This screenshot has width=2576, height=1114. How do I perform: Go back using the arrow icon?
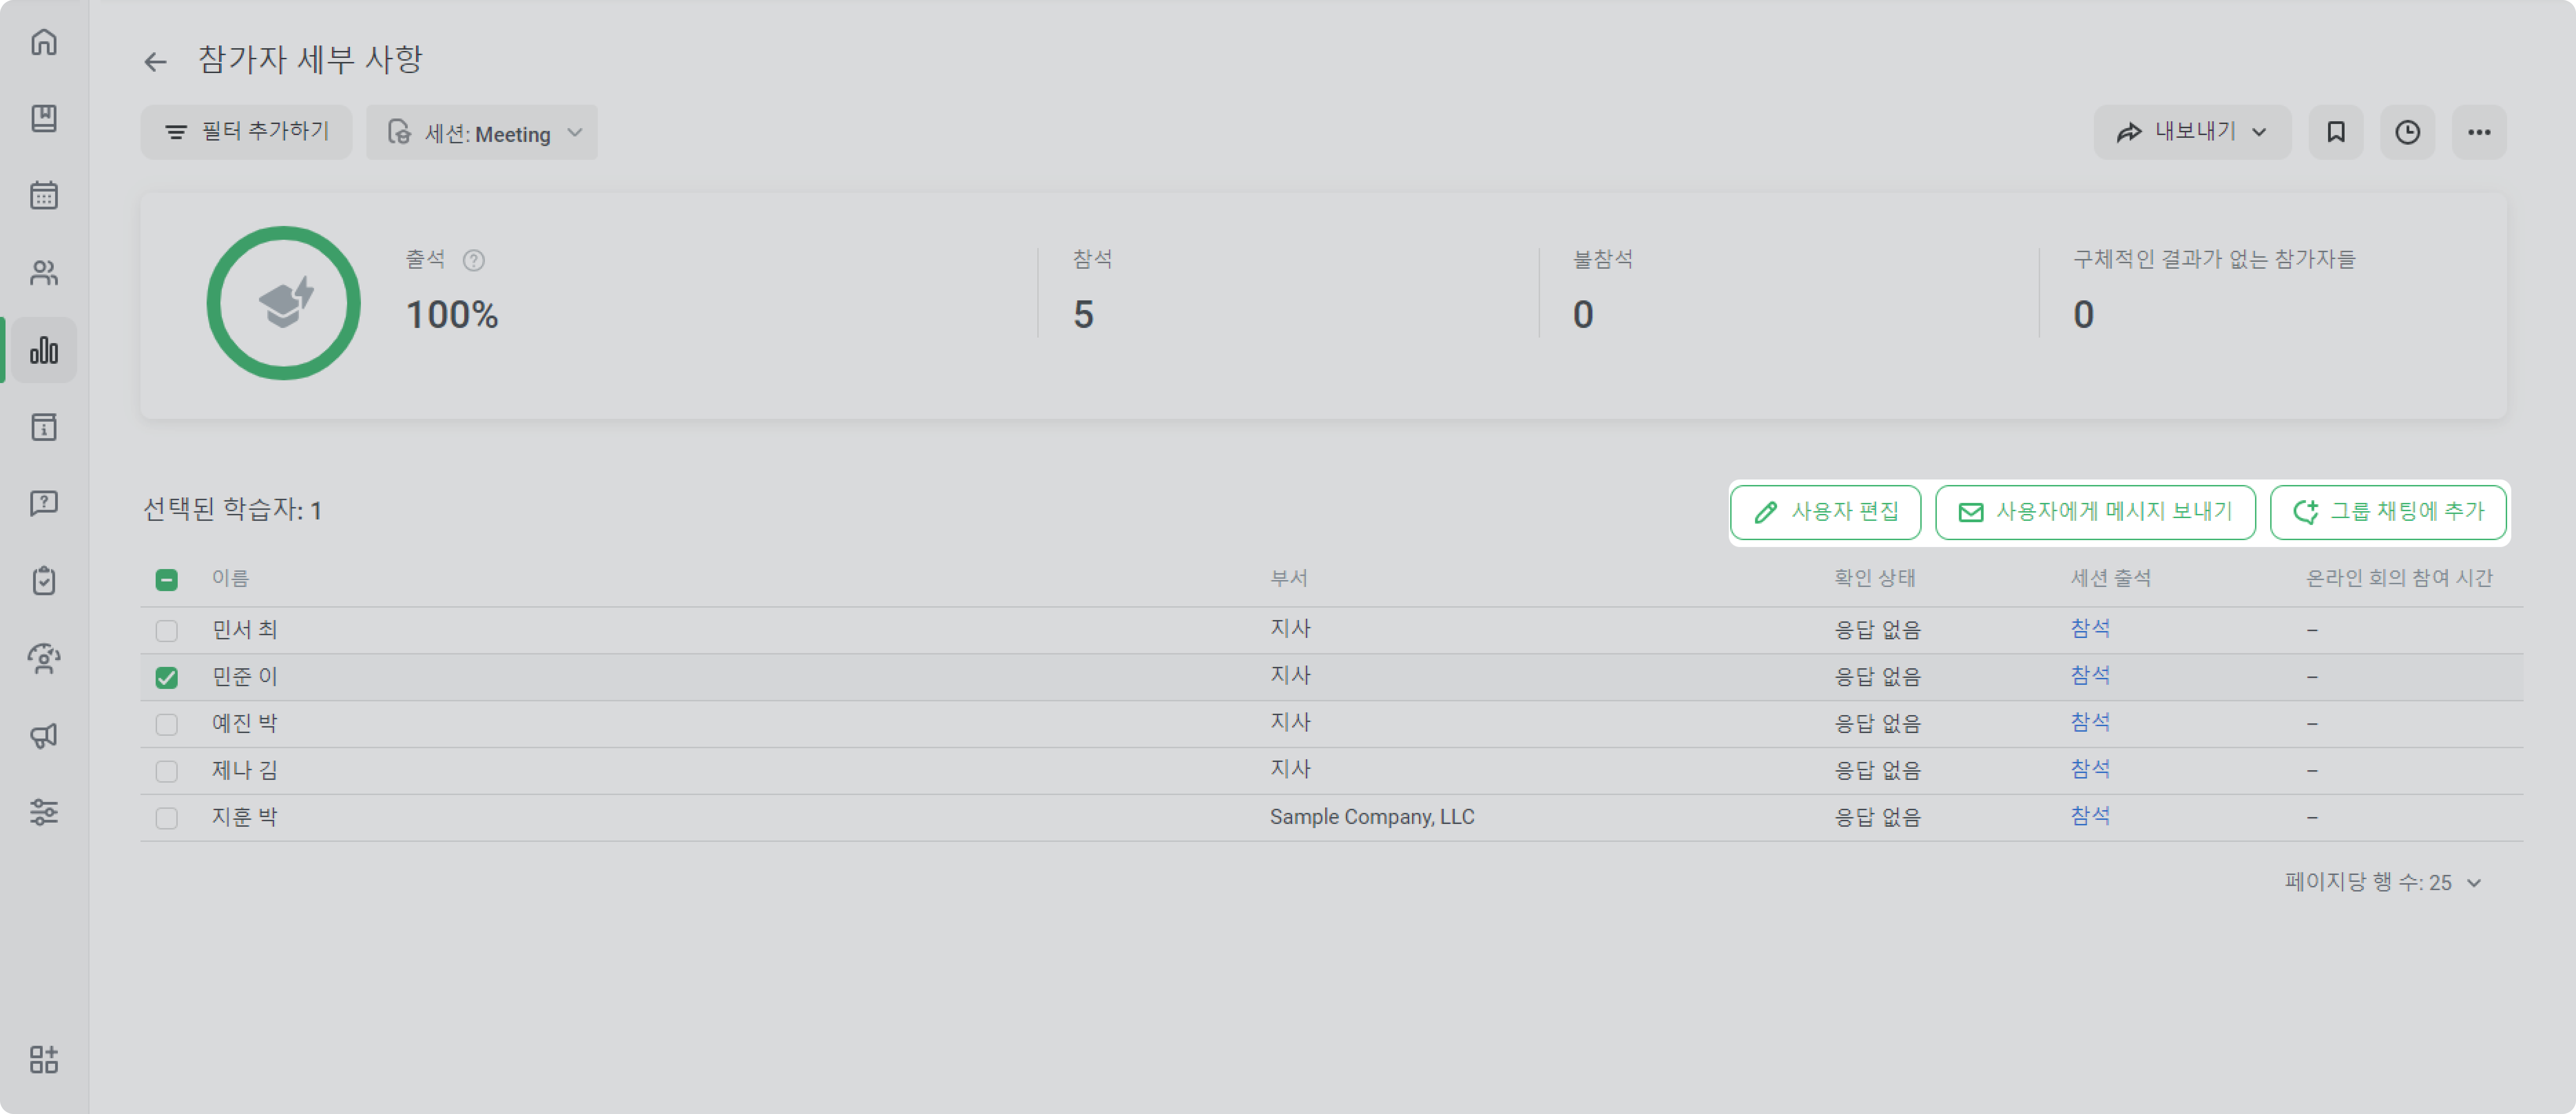tap(155, 62)
